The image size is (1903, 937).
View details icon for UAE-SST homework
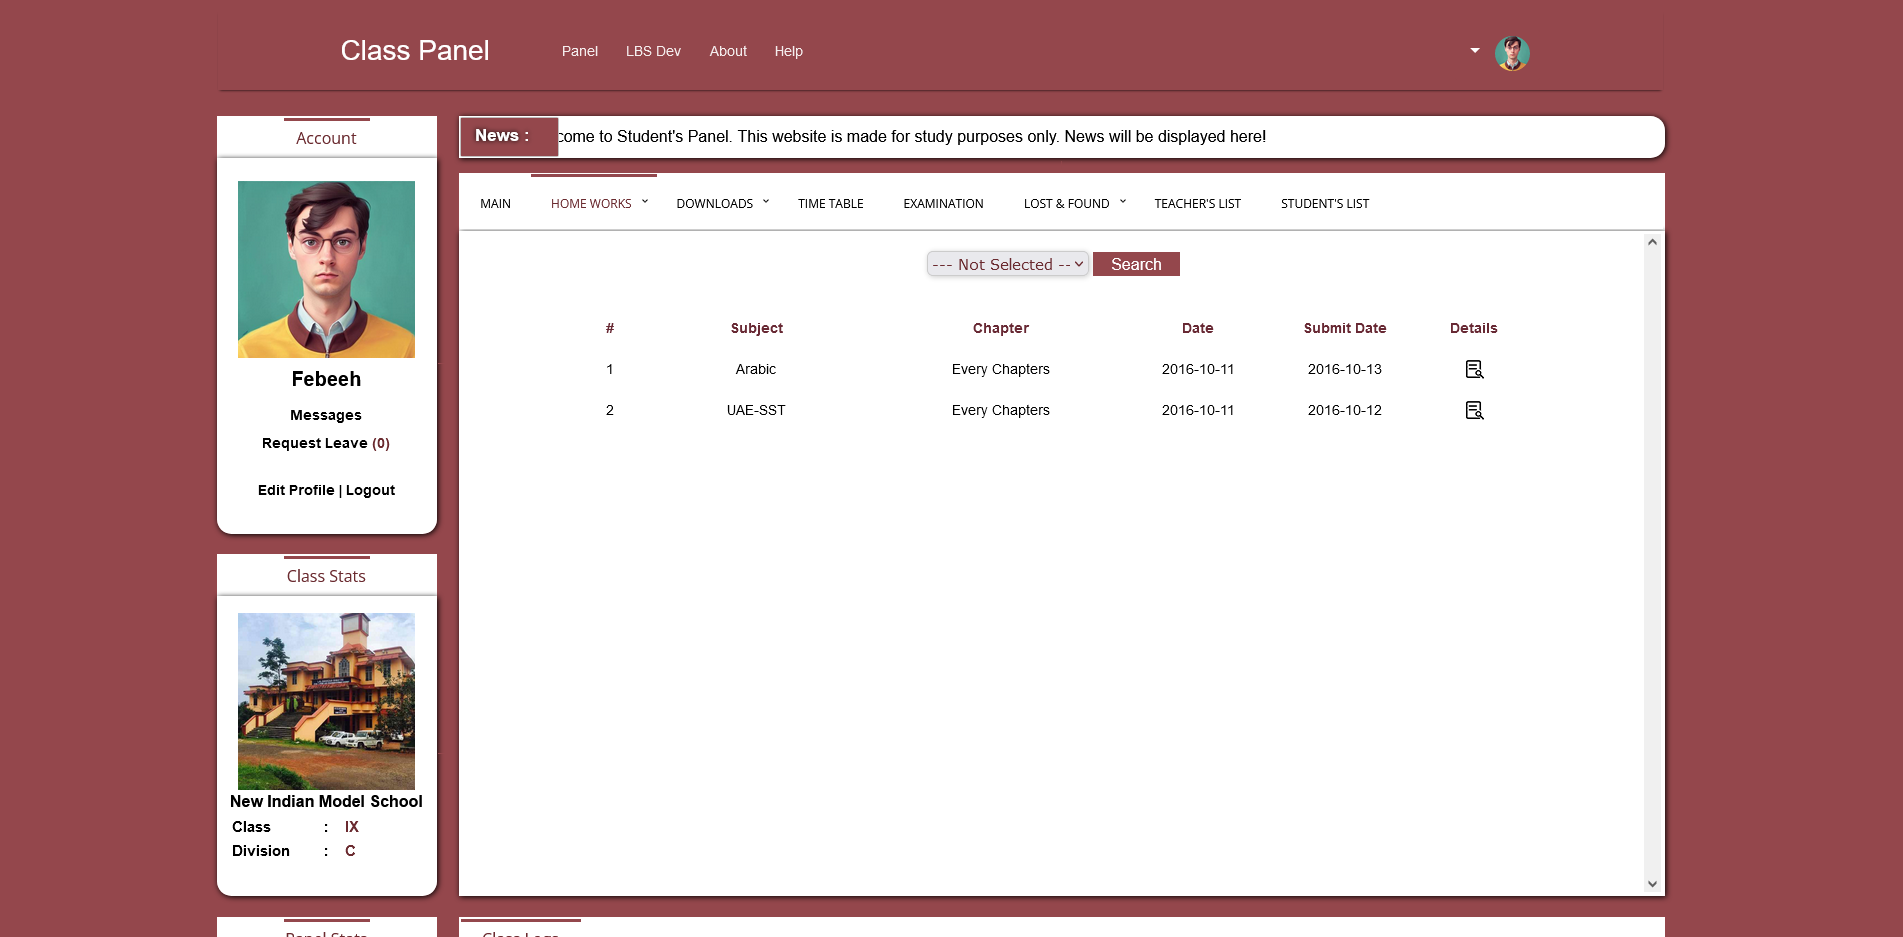click(1474, 411)
